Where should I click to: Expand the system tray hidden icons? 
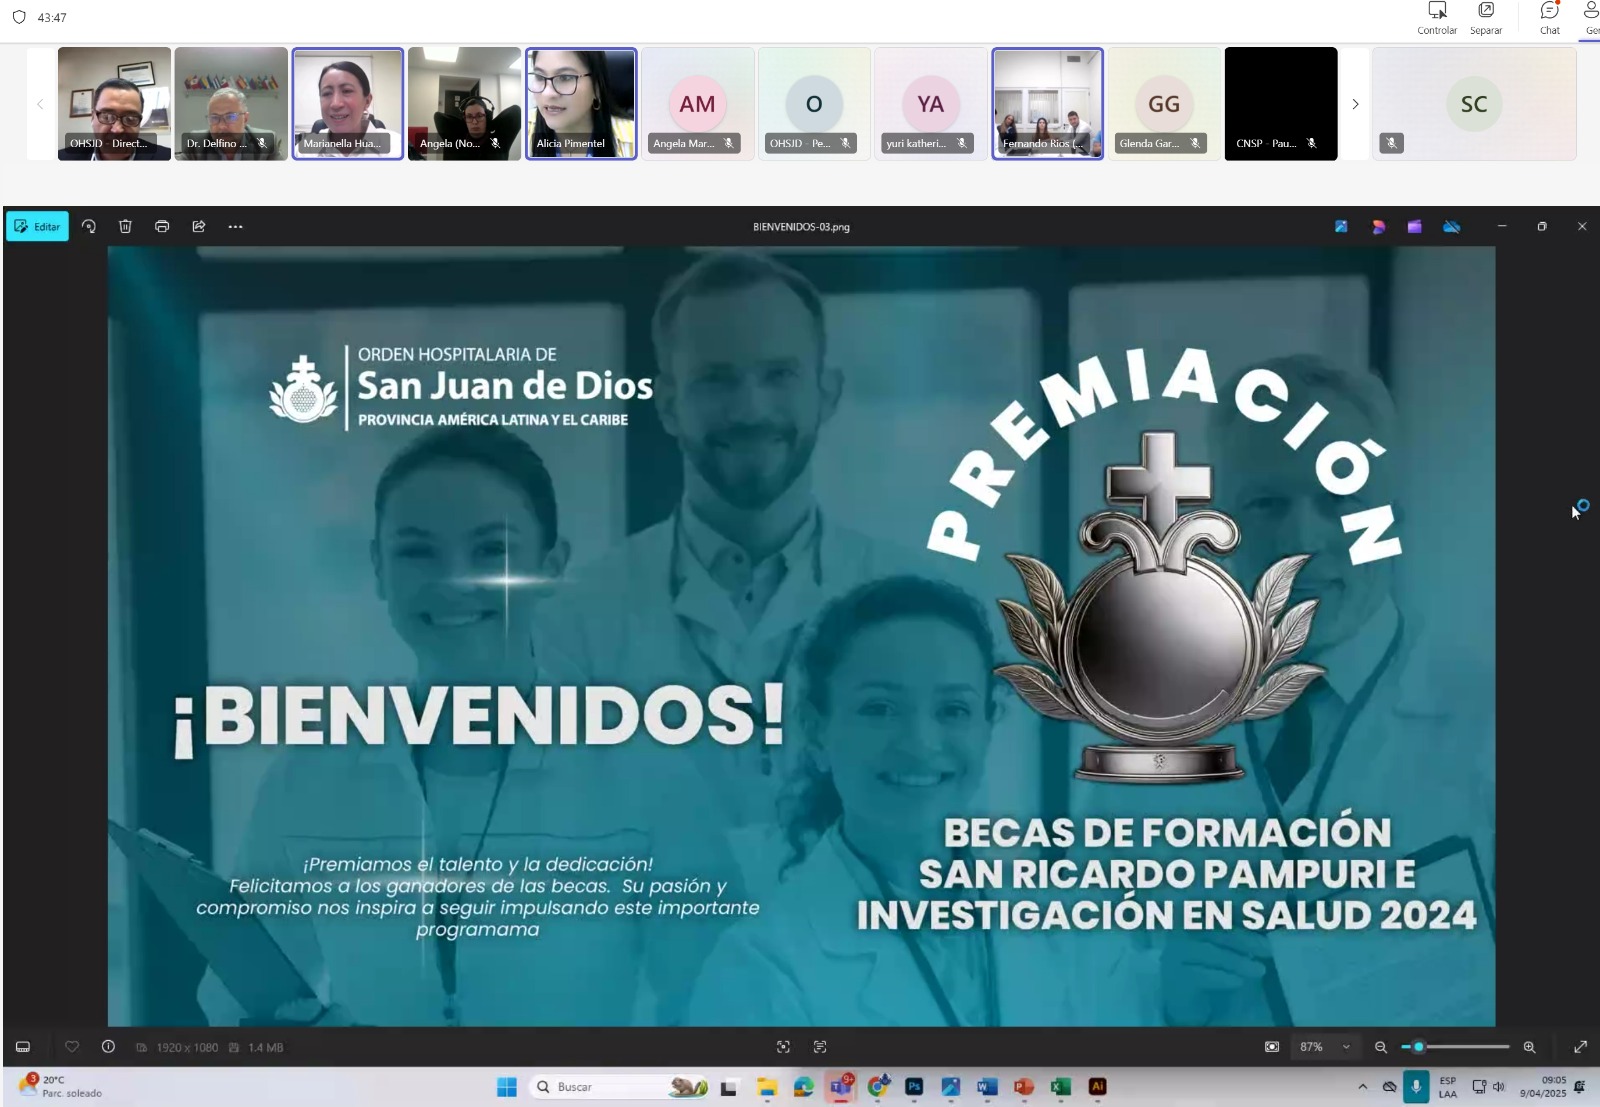click(1362, 1087)
